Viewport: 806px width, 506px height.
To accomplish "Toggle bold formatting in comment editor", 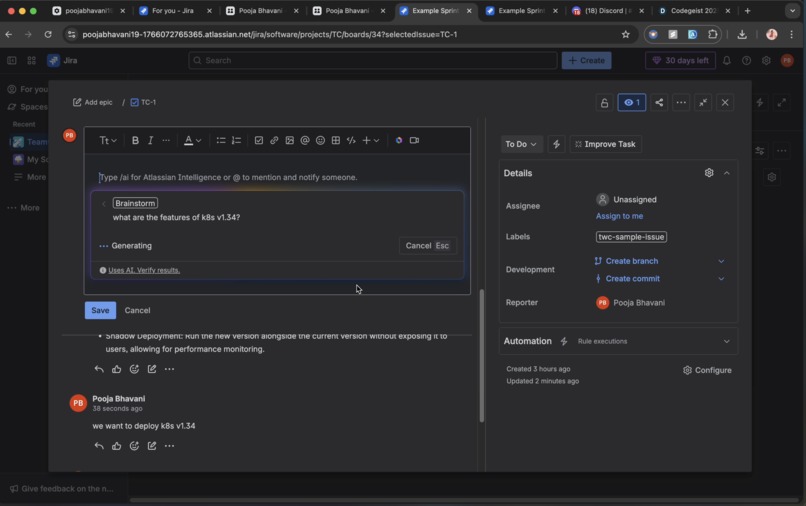I will click(135, 140).
